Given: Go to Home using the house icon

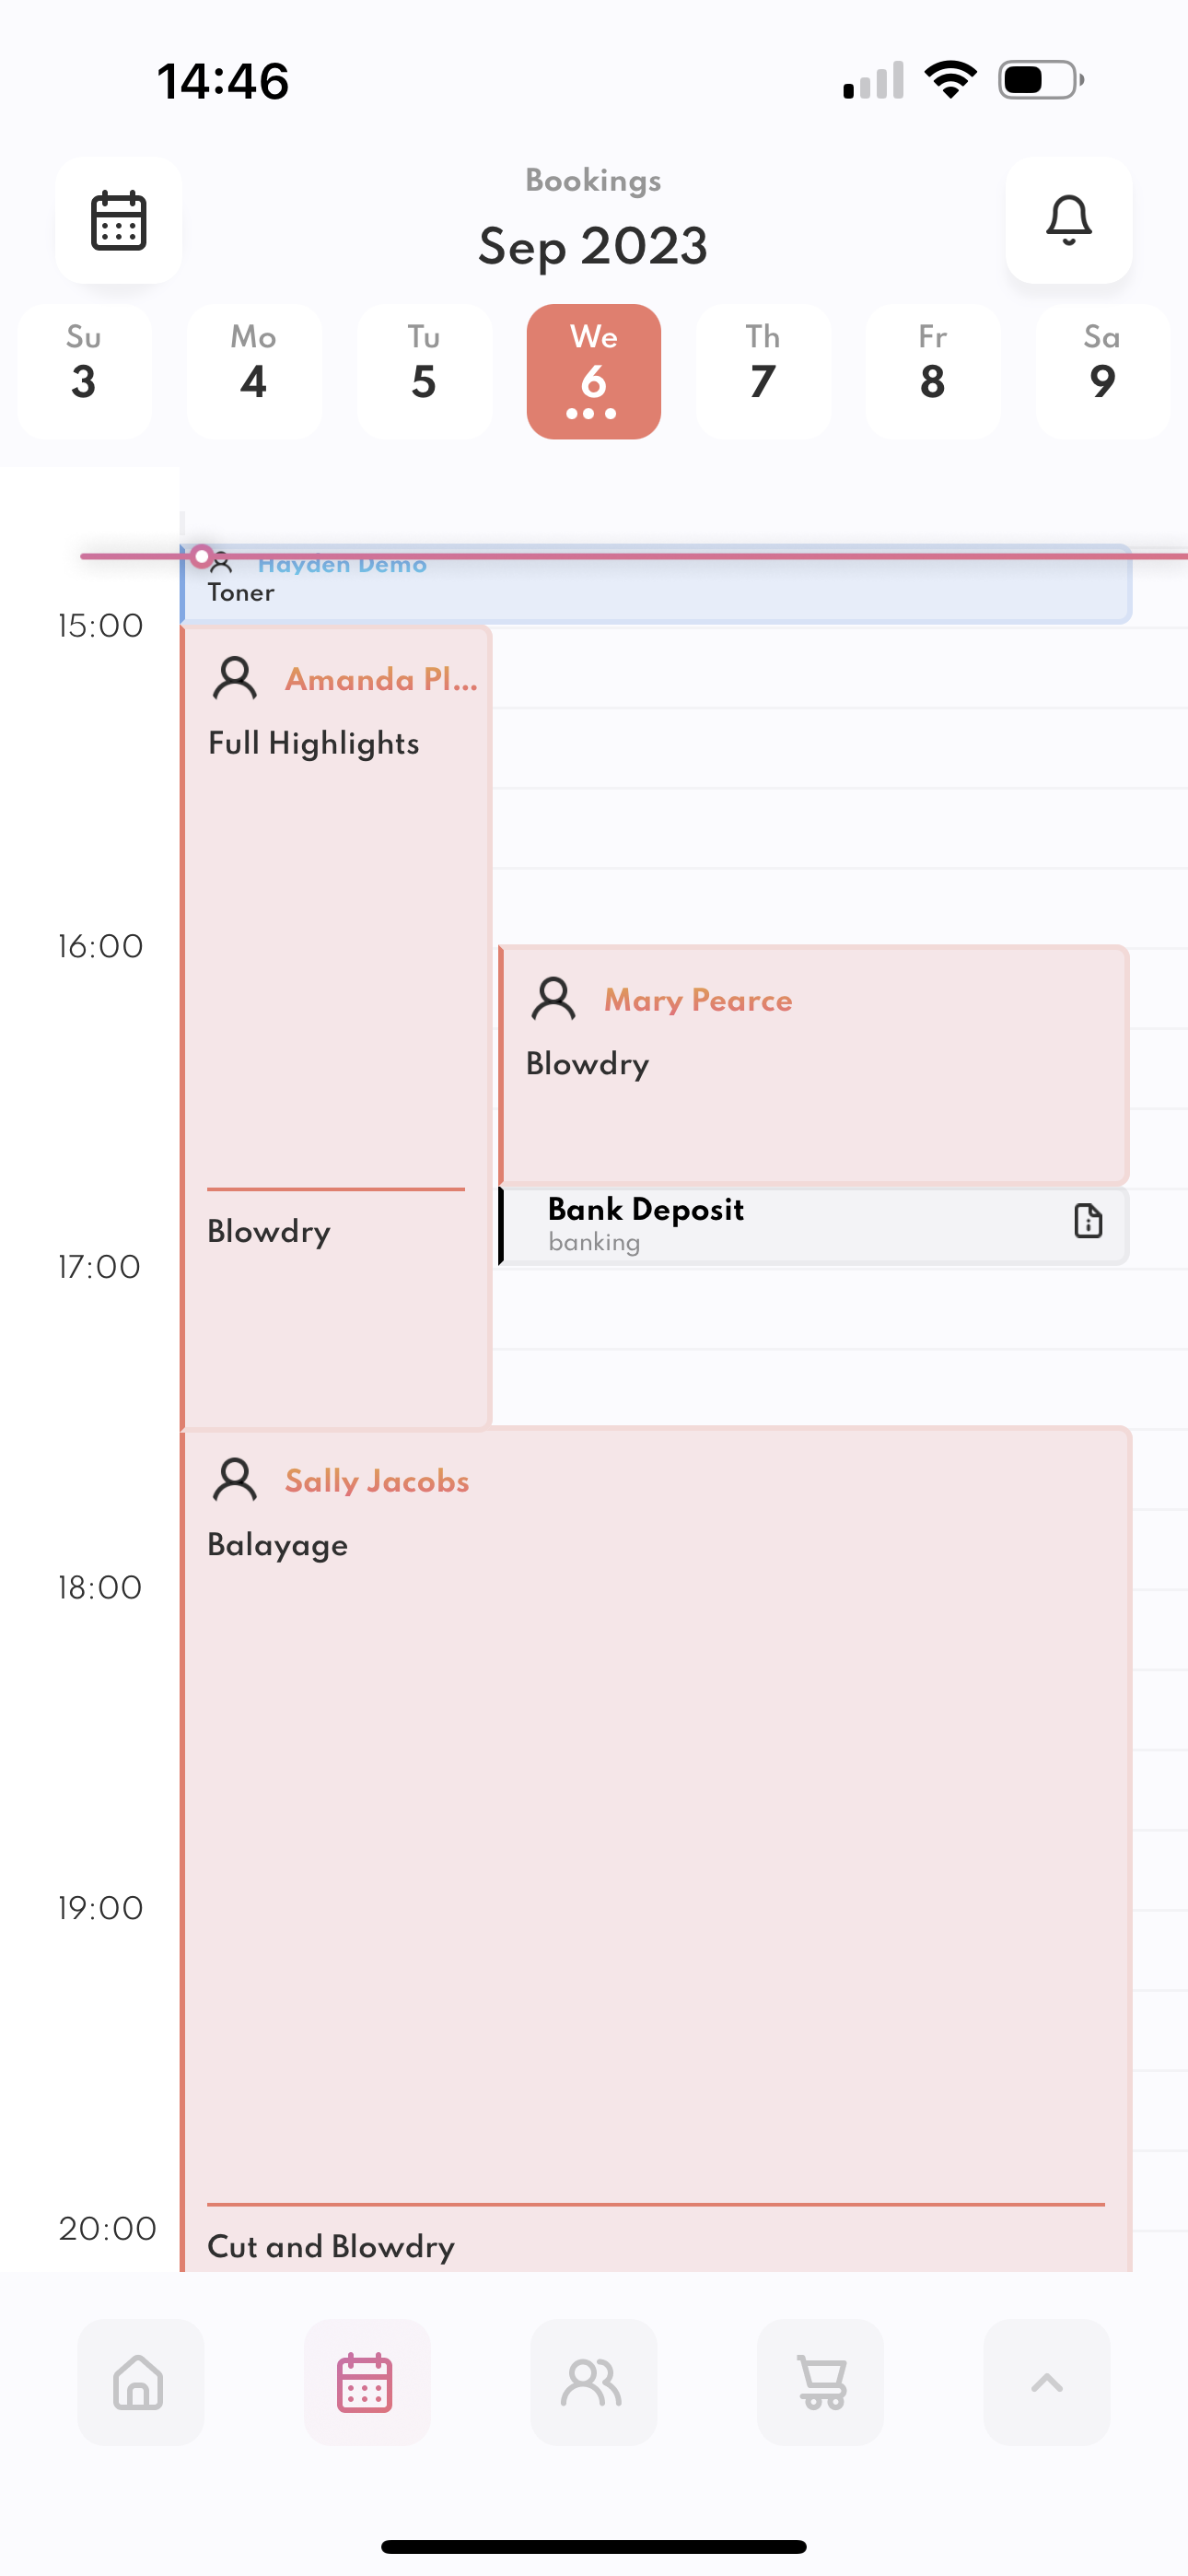Looking at the screenshot, I should point(140,2383).
